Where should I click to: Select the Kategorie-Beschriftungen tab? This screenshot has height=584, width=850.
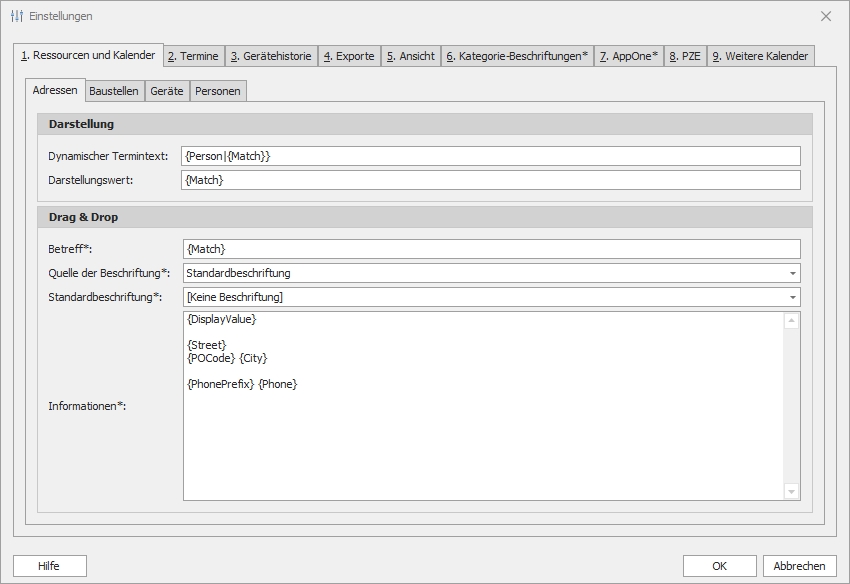[517, 56]
